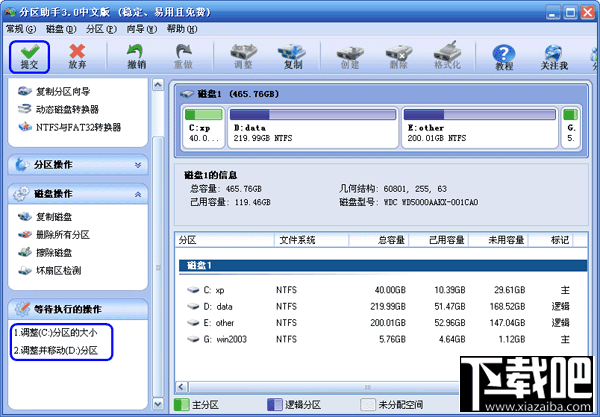Click the 51.47GB used capacity cell
Screen dimensions: 600x417
pos(450,306)
